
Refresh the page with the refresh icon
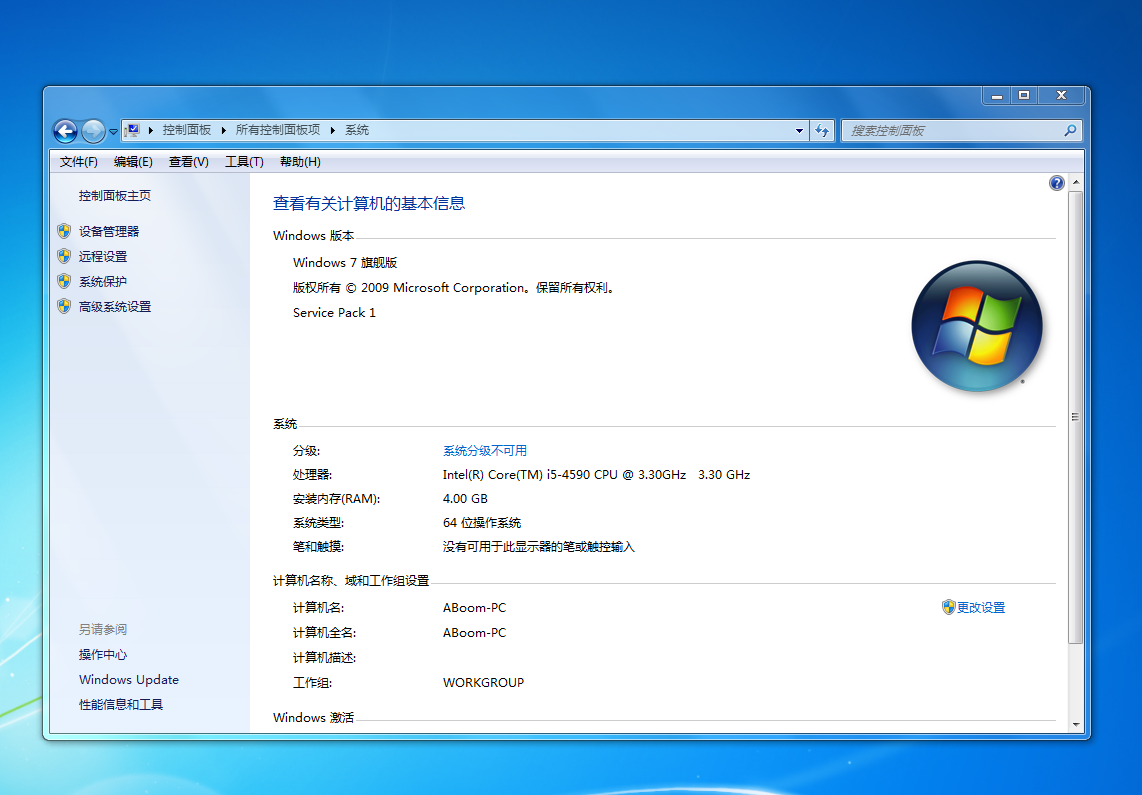[x=822, y=131]
